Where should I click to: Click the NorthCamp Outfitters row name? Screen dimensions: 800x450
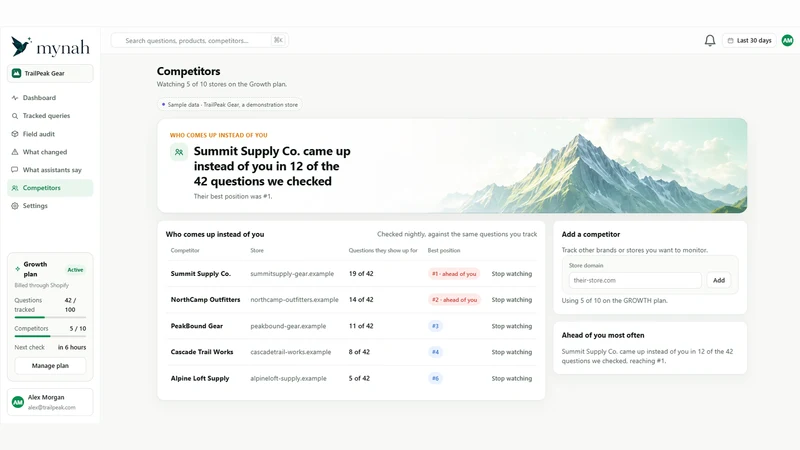tap(205, 300)
